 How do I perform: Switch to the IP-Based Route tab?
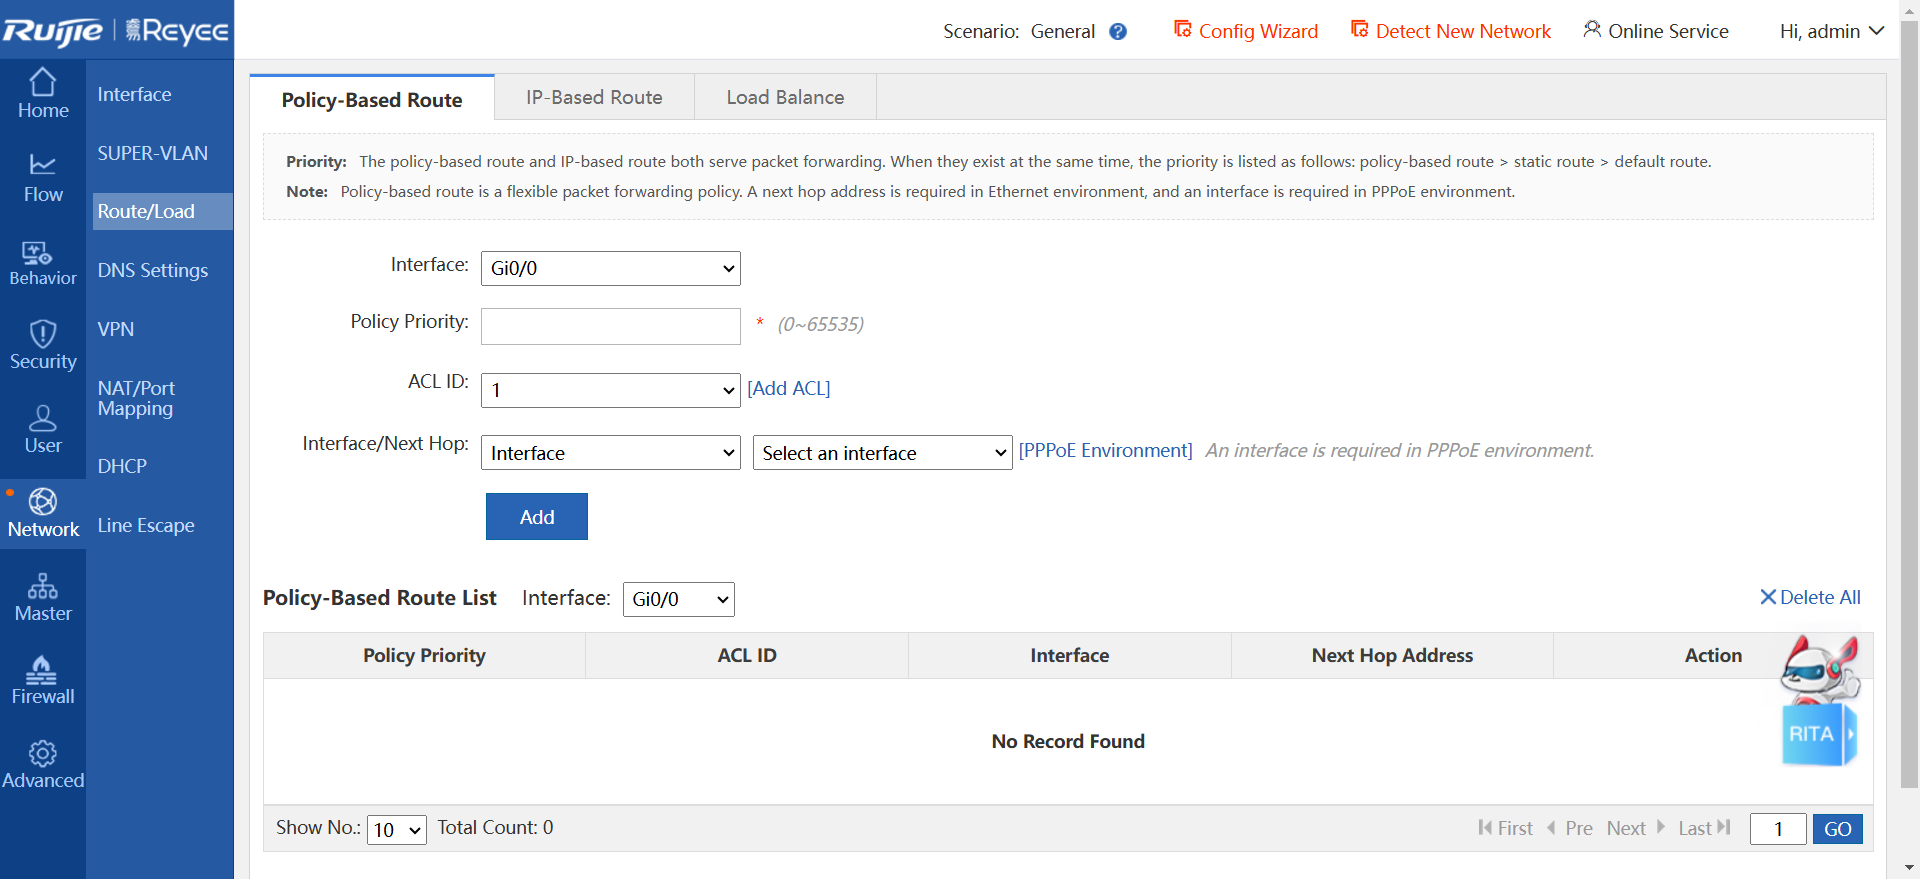[594, 98]
